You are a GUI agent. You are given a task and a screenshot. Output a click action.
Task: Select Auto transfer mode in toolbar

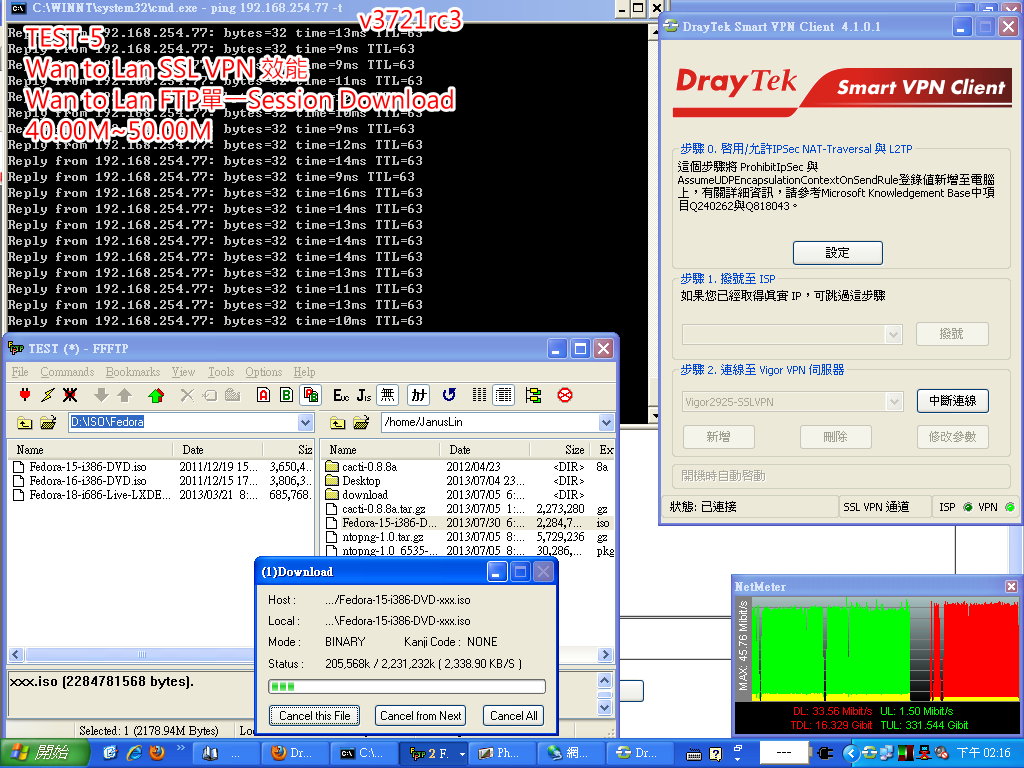click(x=310, y=395)
